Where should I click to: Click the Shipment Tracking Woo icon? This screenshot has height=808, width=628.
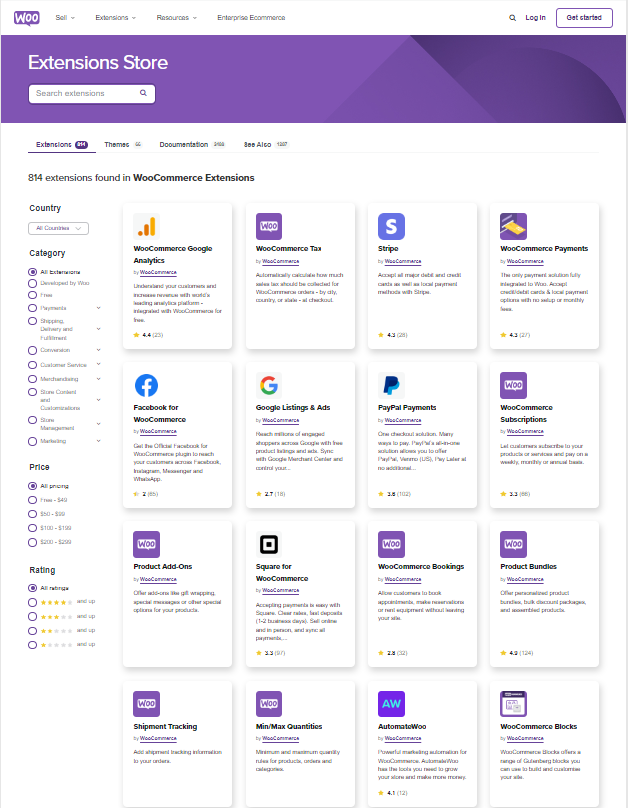tap(146, 704)
